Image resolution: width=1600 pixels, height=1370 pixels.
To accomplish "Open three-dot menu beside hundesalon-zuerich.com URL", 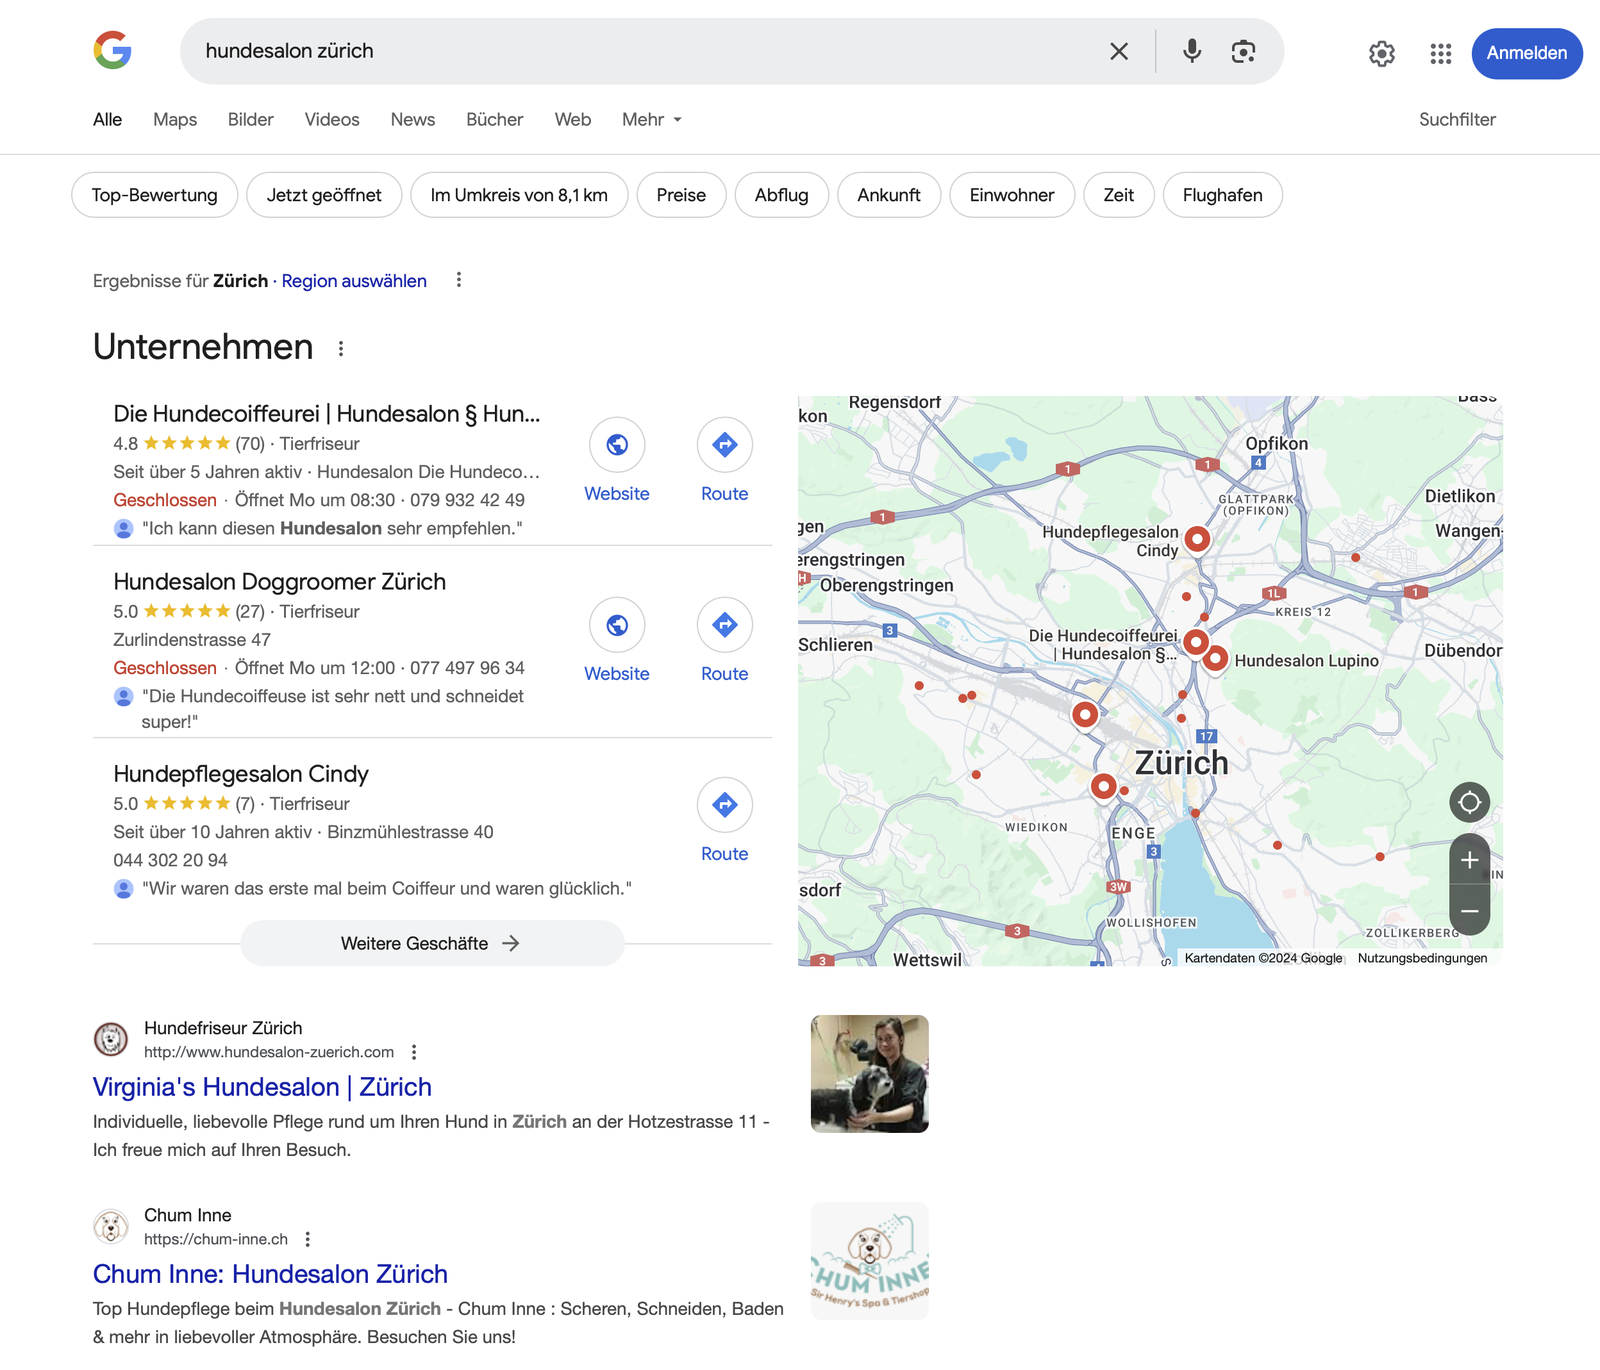I will pos(414,1052).
